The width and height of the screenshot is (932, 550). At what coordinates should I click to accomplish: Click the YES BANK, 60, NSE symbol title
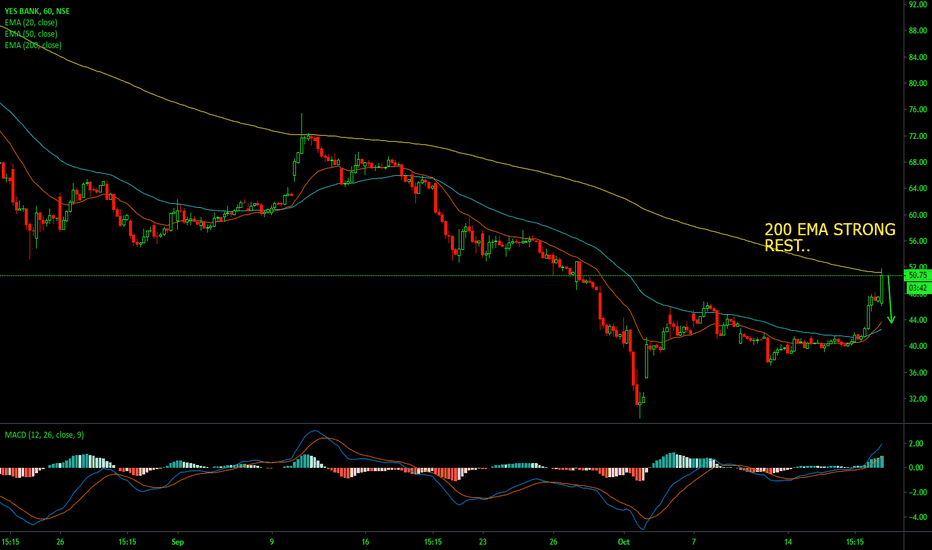[37, 11]
